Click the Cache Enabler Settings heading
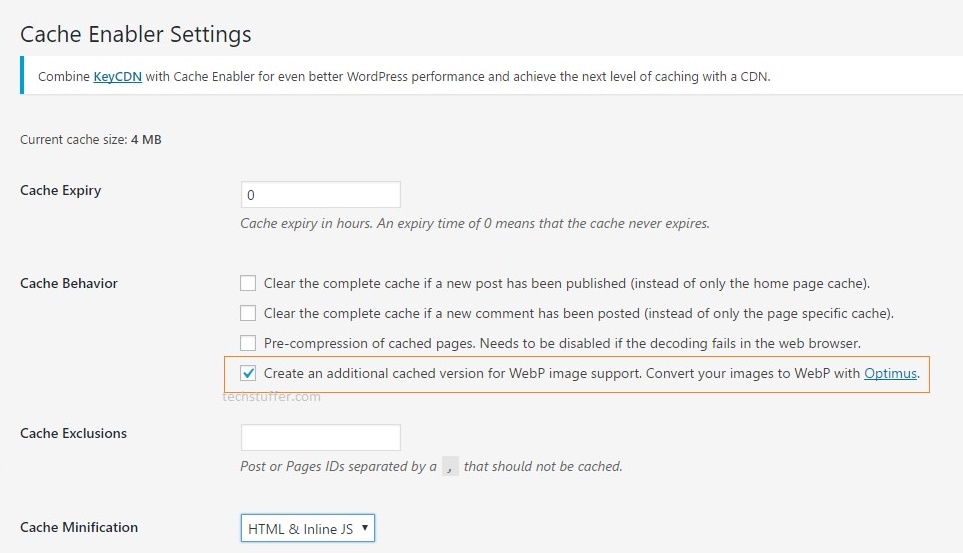Screen dimensions: 963x553 (136, 34)
